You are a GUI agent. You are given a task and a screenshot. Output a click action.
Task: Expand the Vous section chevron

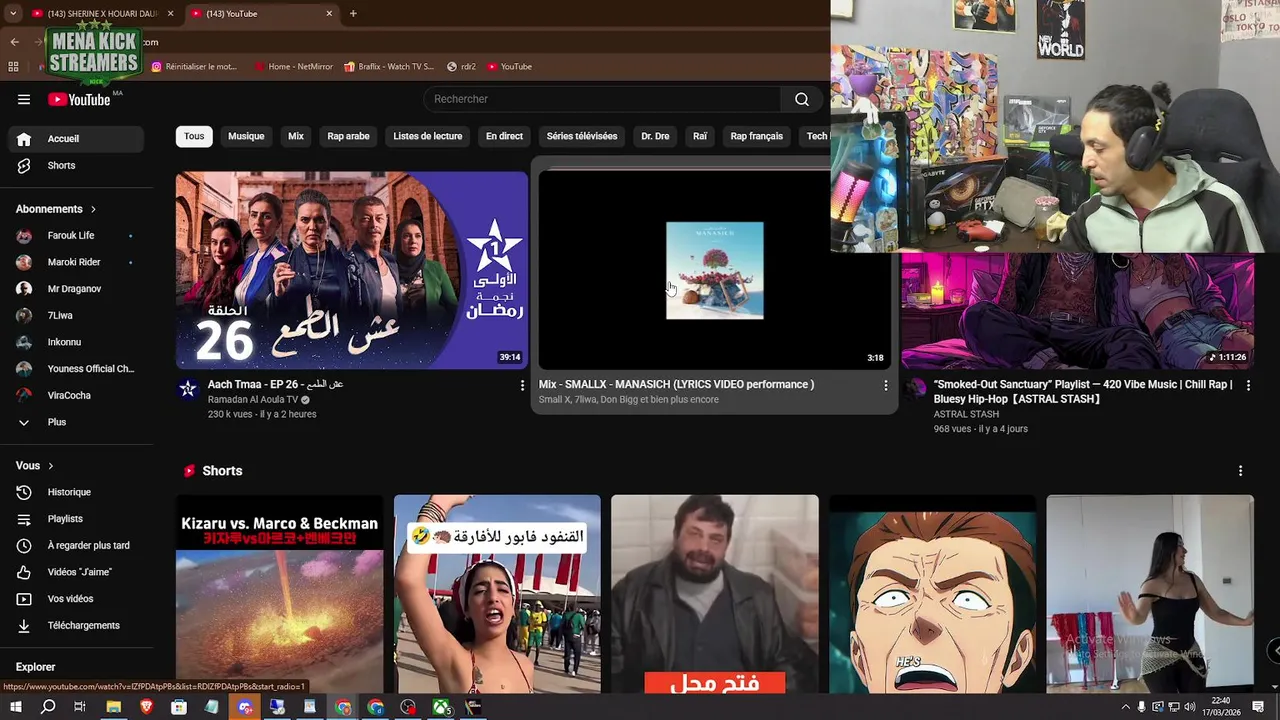[x=50, y=466]
